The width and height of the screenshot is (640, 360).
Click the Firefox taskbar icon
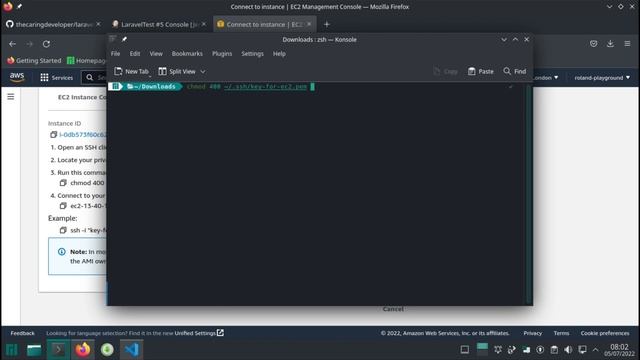[83, 350]
